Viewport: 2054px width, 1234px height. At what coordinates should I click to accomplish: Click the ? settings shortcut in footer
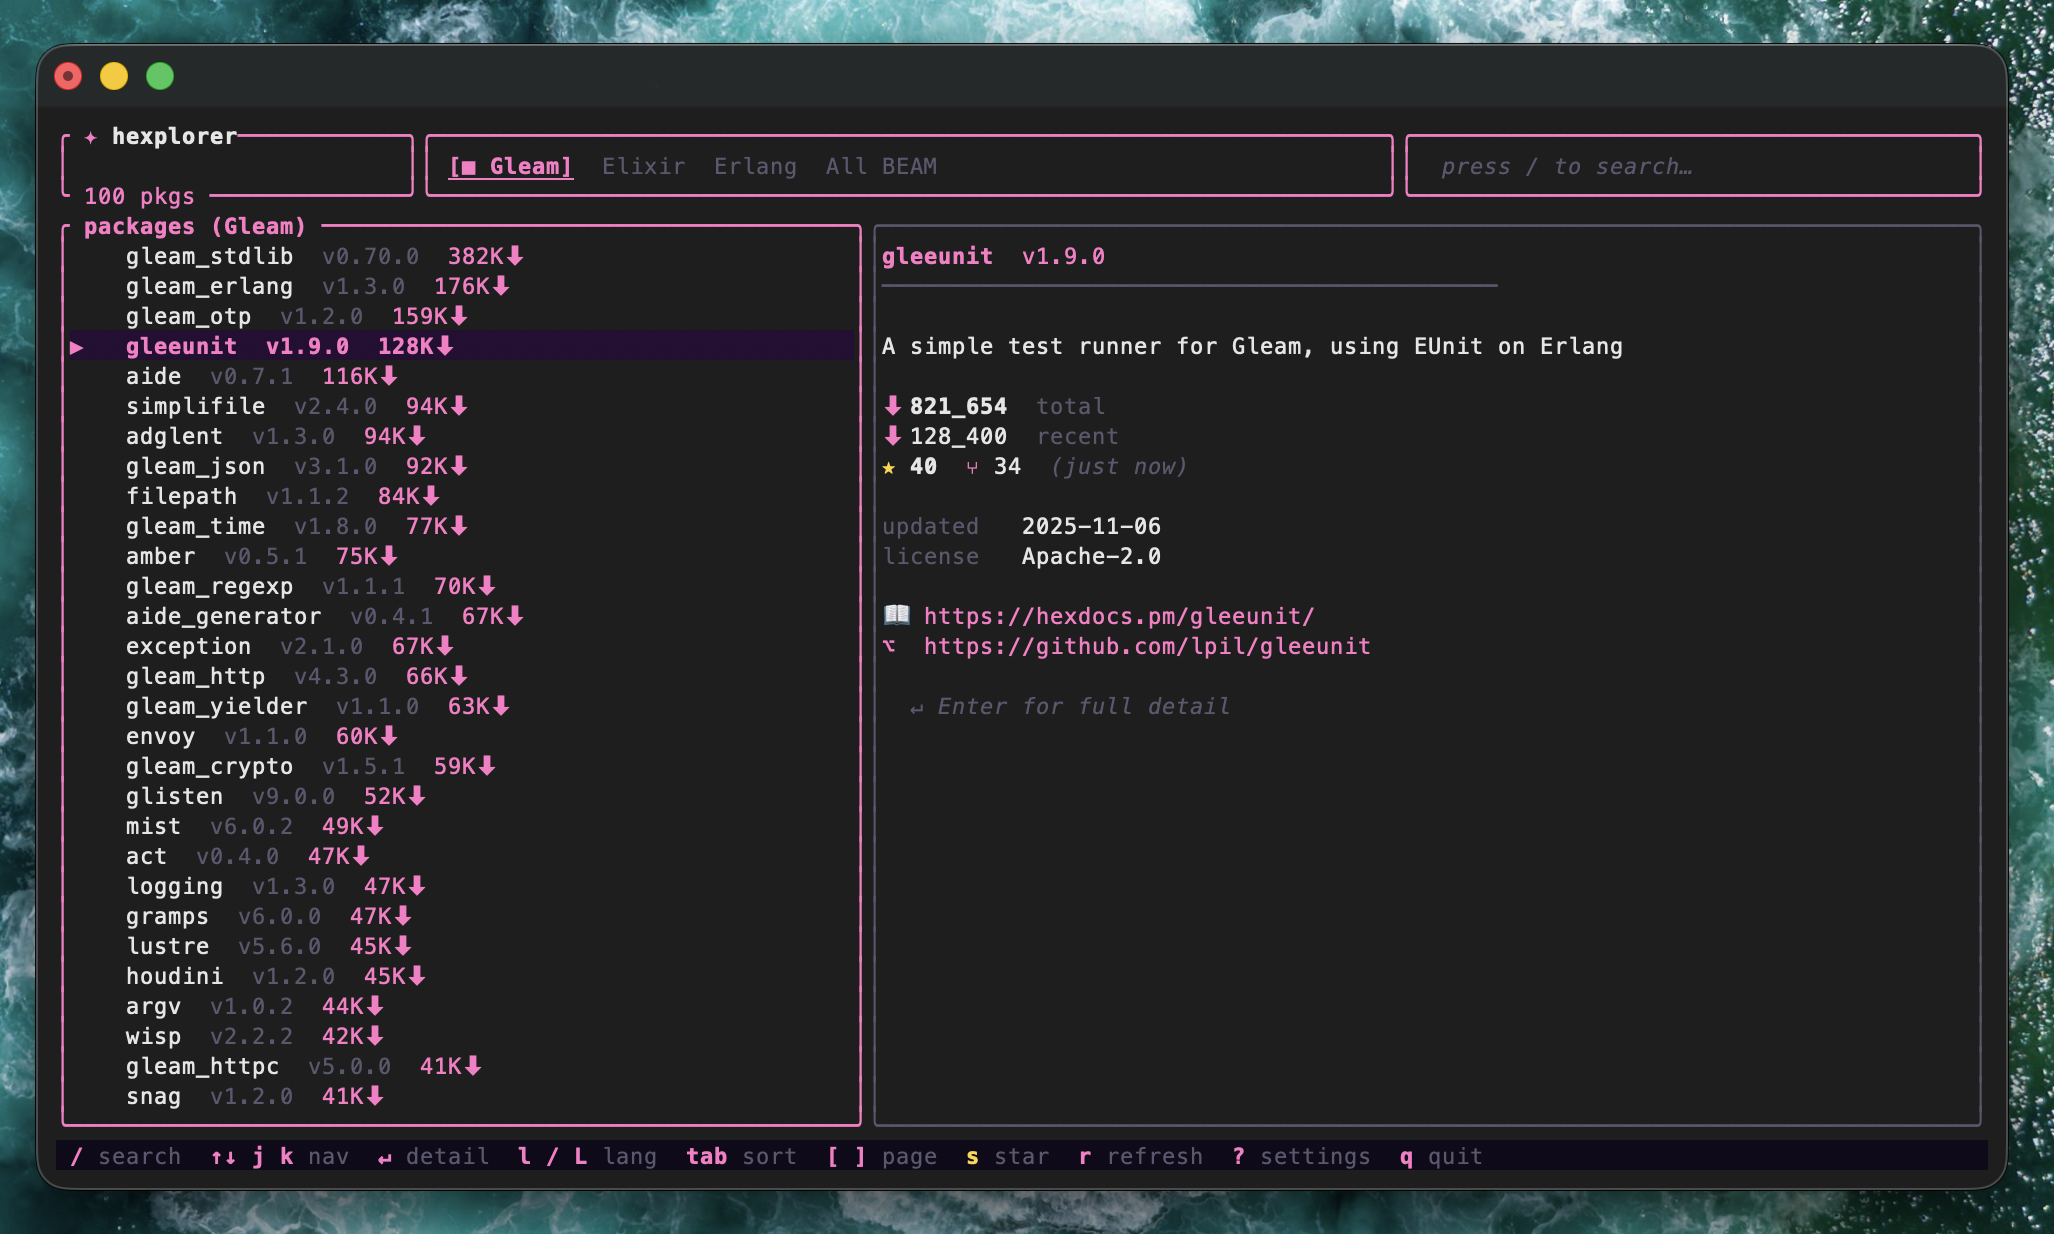click(1301, 1156)
